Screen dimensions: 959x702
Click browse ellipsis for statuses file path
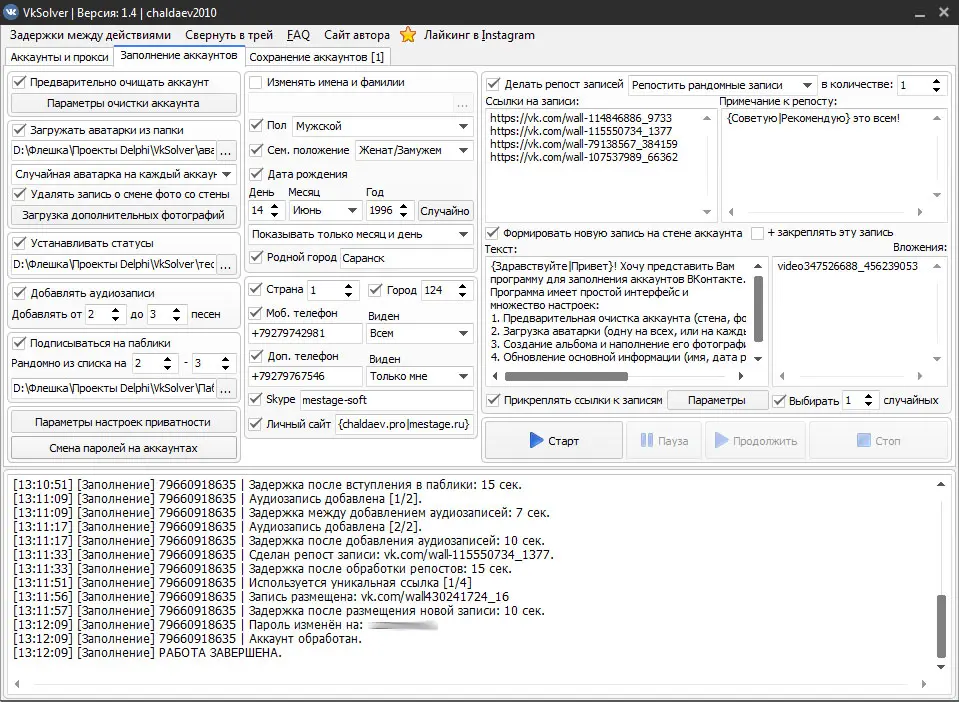[x=226, y=264]
